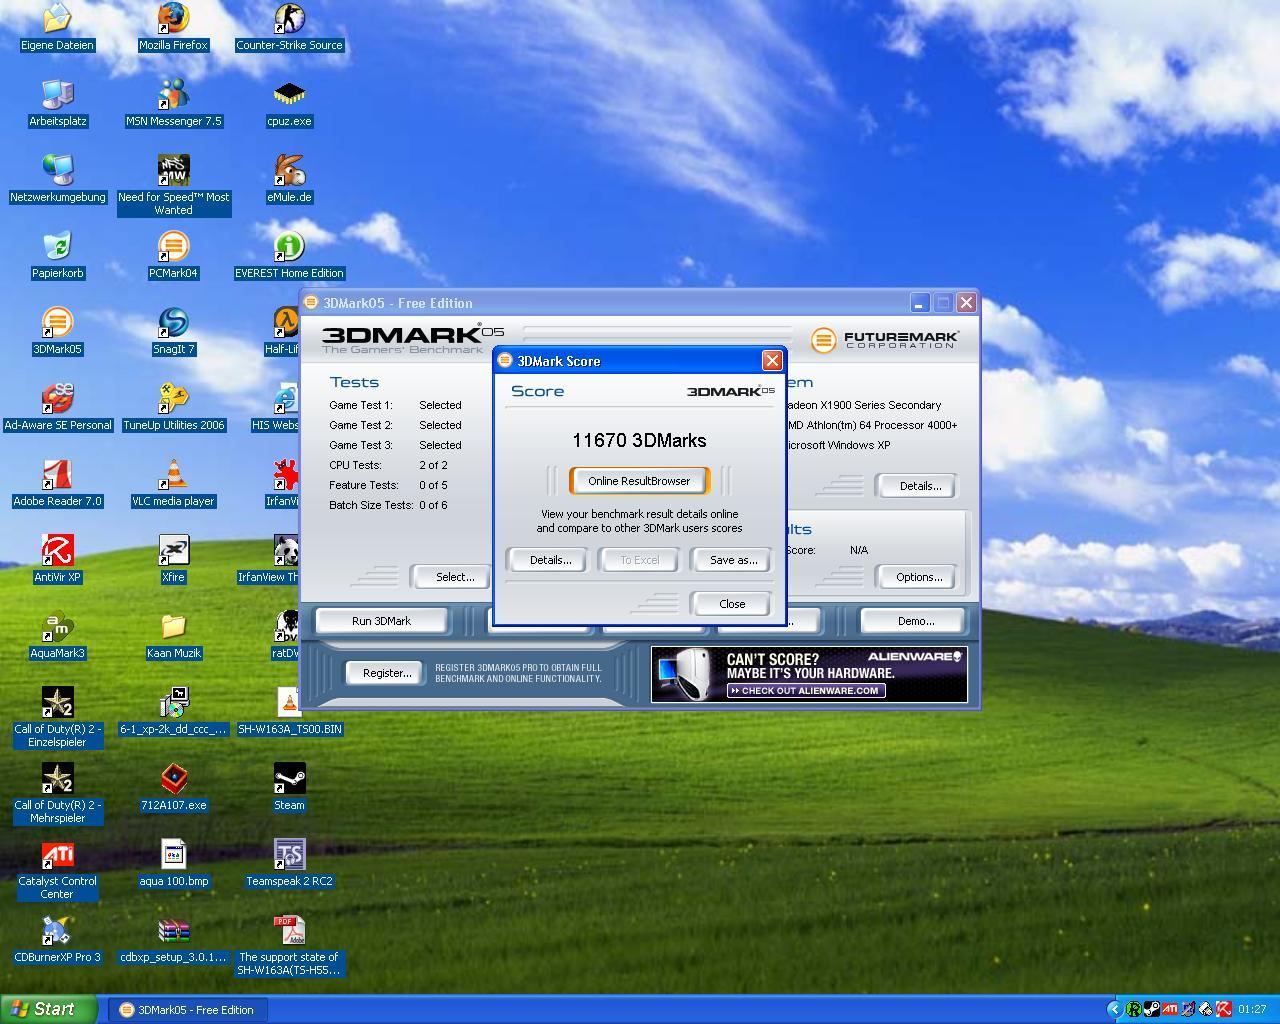Click the Xfire desktop icon
This screenshot has height=1024, width=1280.
(173, 550)
